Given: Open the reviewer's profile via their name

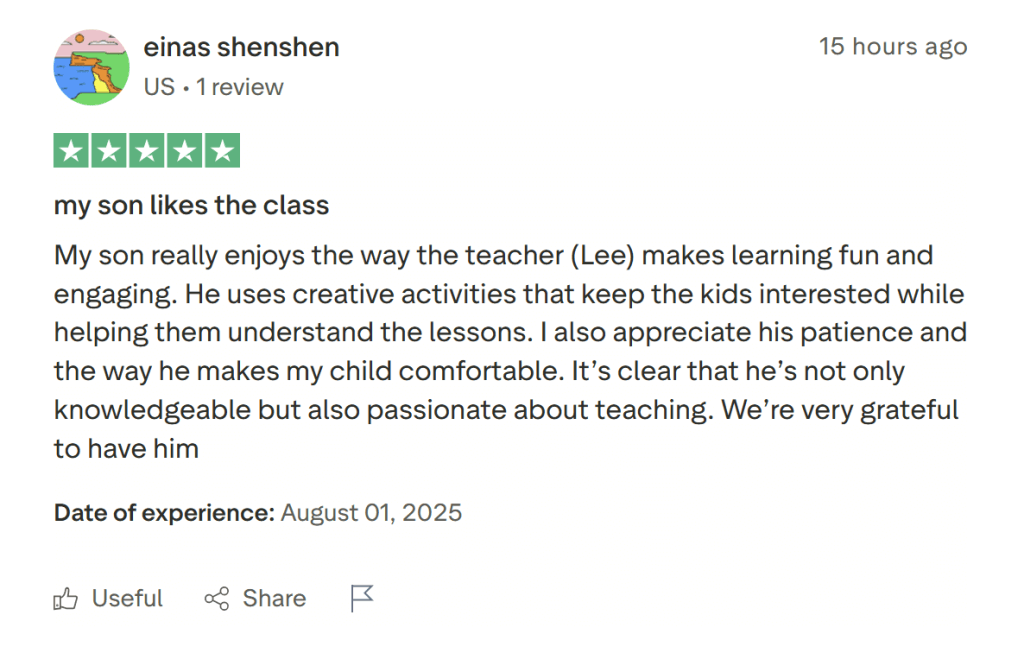Looking at the screenshot, I should (x=241, y=46).
